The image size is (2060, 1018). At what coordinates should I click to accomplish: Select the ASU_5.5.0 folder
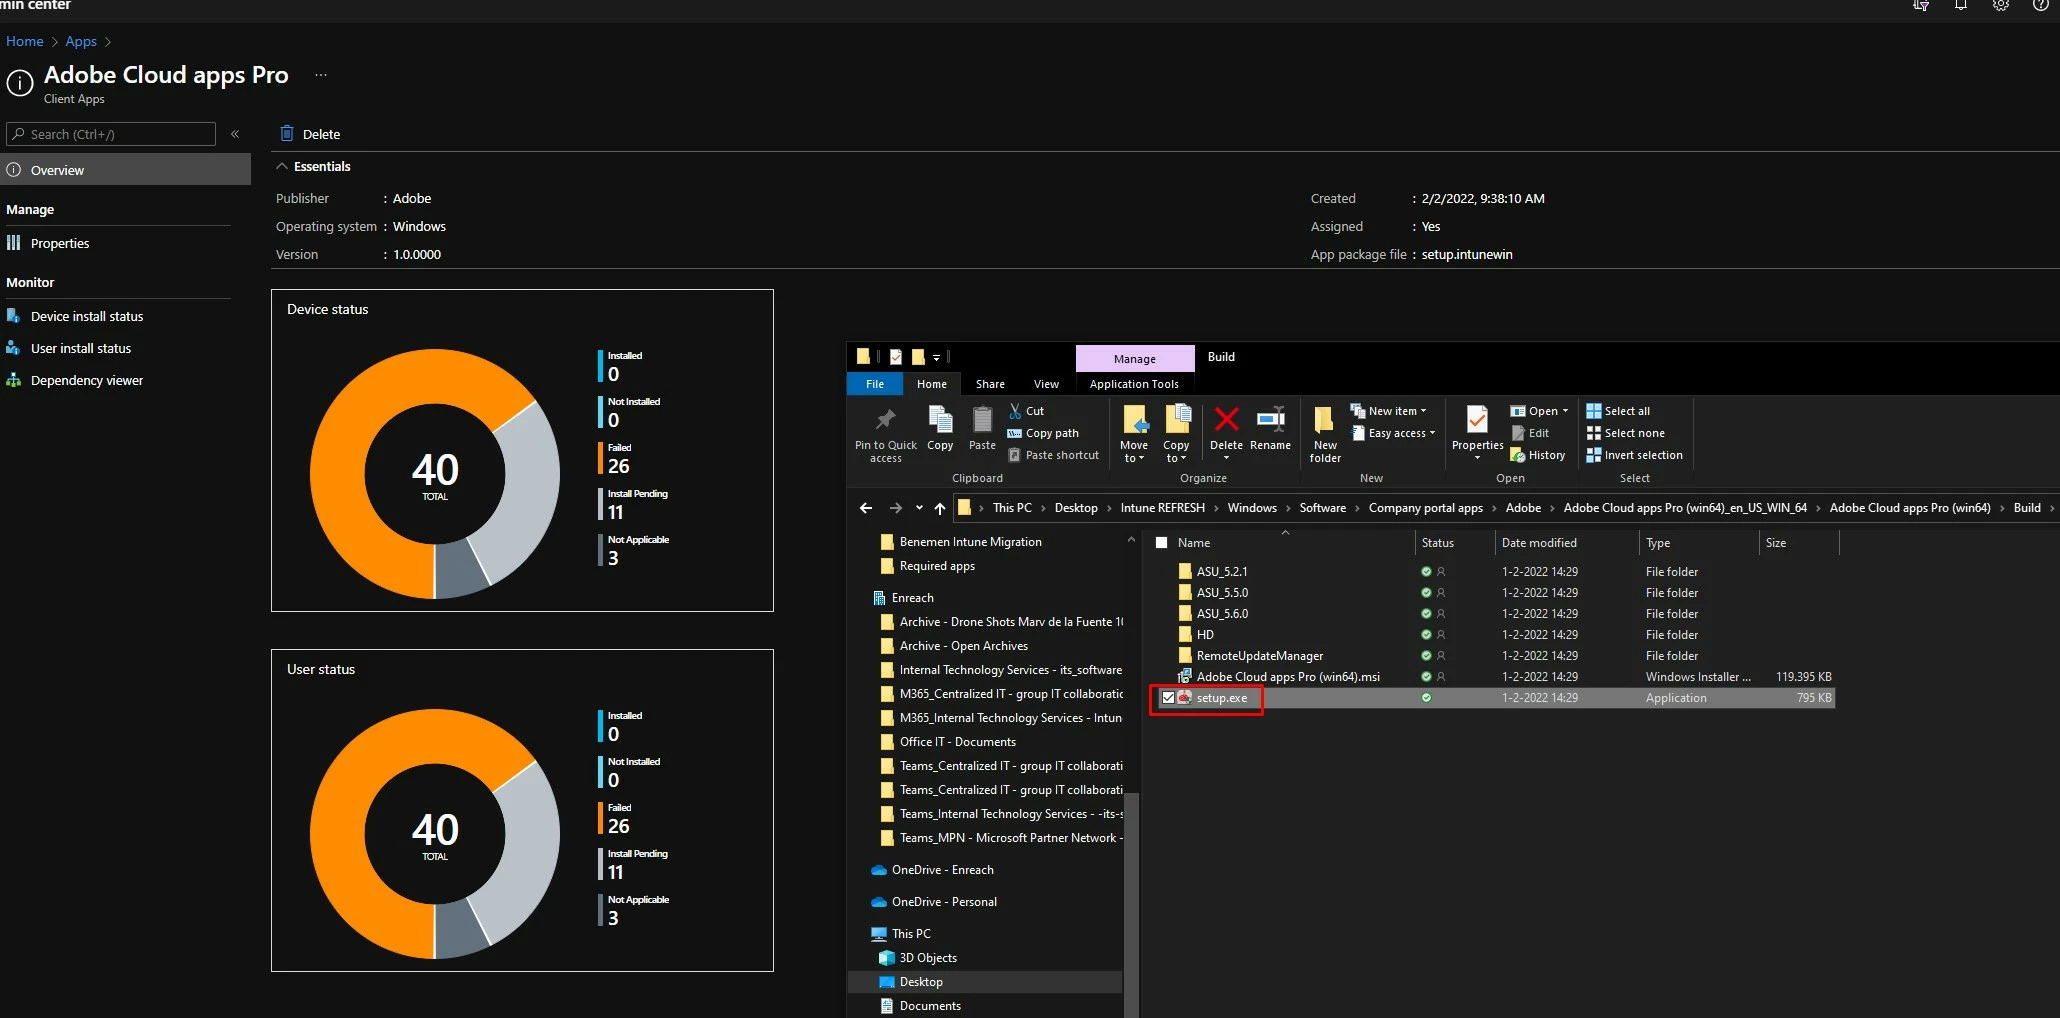1222,593
